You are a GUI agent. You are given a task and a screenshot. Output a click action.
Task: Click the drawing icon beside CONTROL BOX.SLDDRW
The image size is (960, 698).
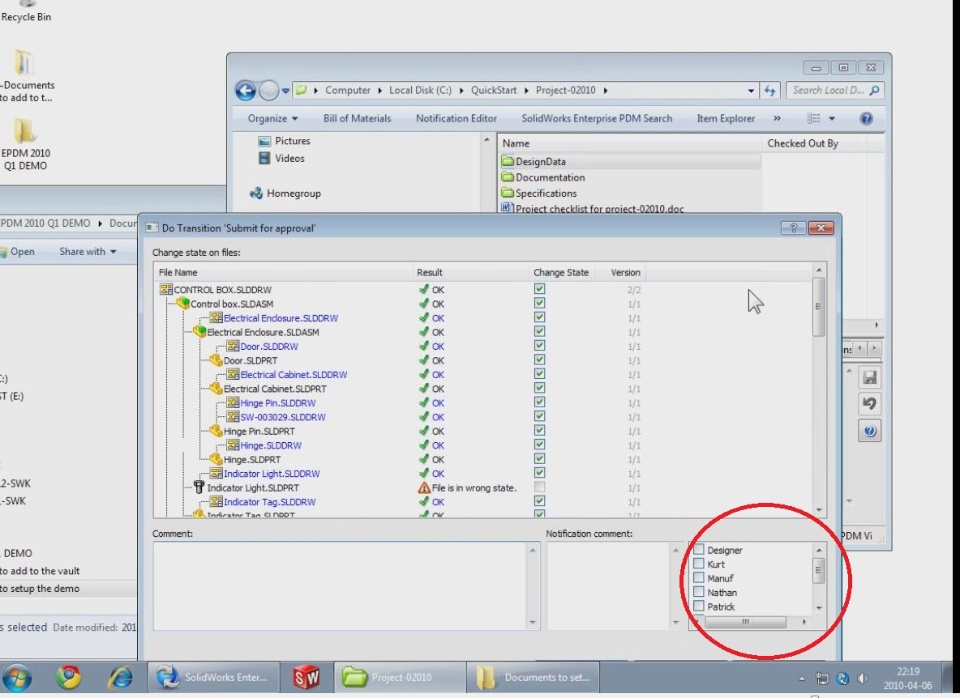pos(166,289)
